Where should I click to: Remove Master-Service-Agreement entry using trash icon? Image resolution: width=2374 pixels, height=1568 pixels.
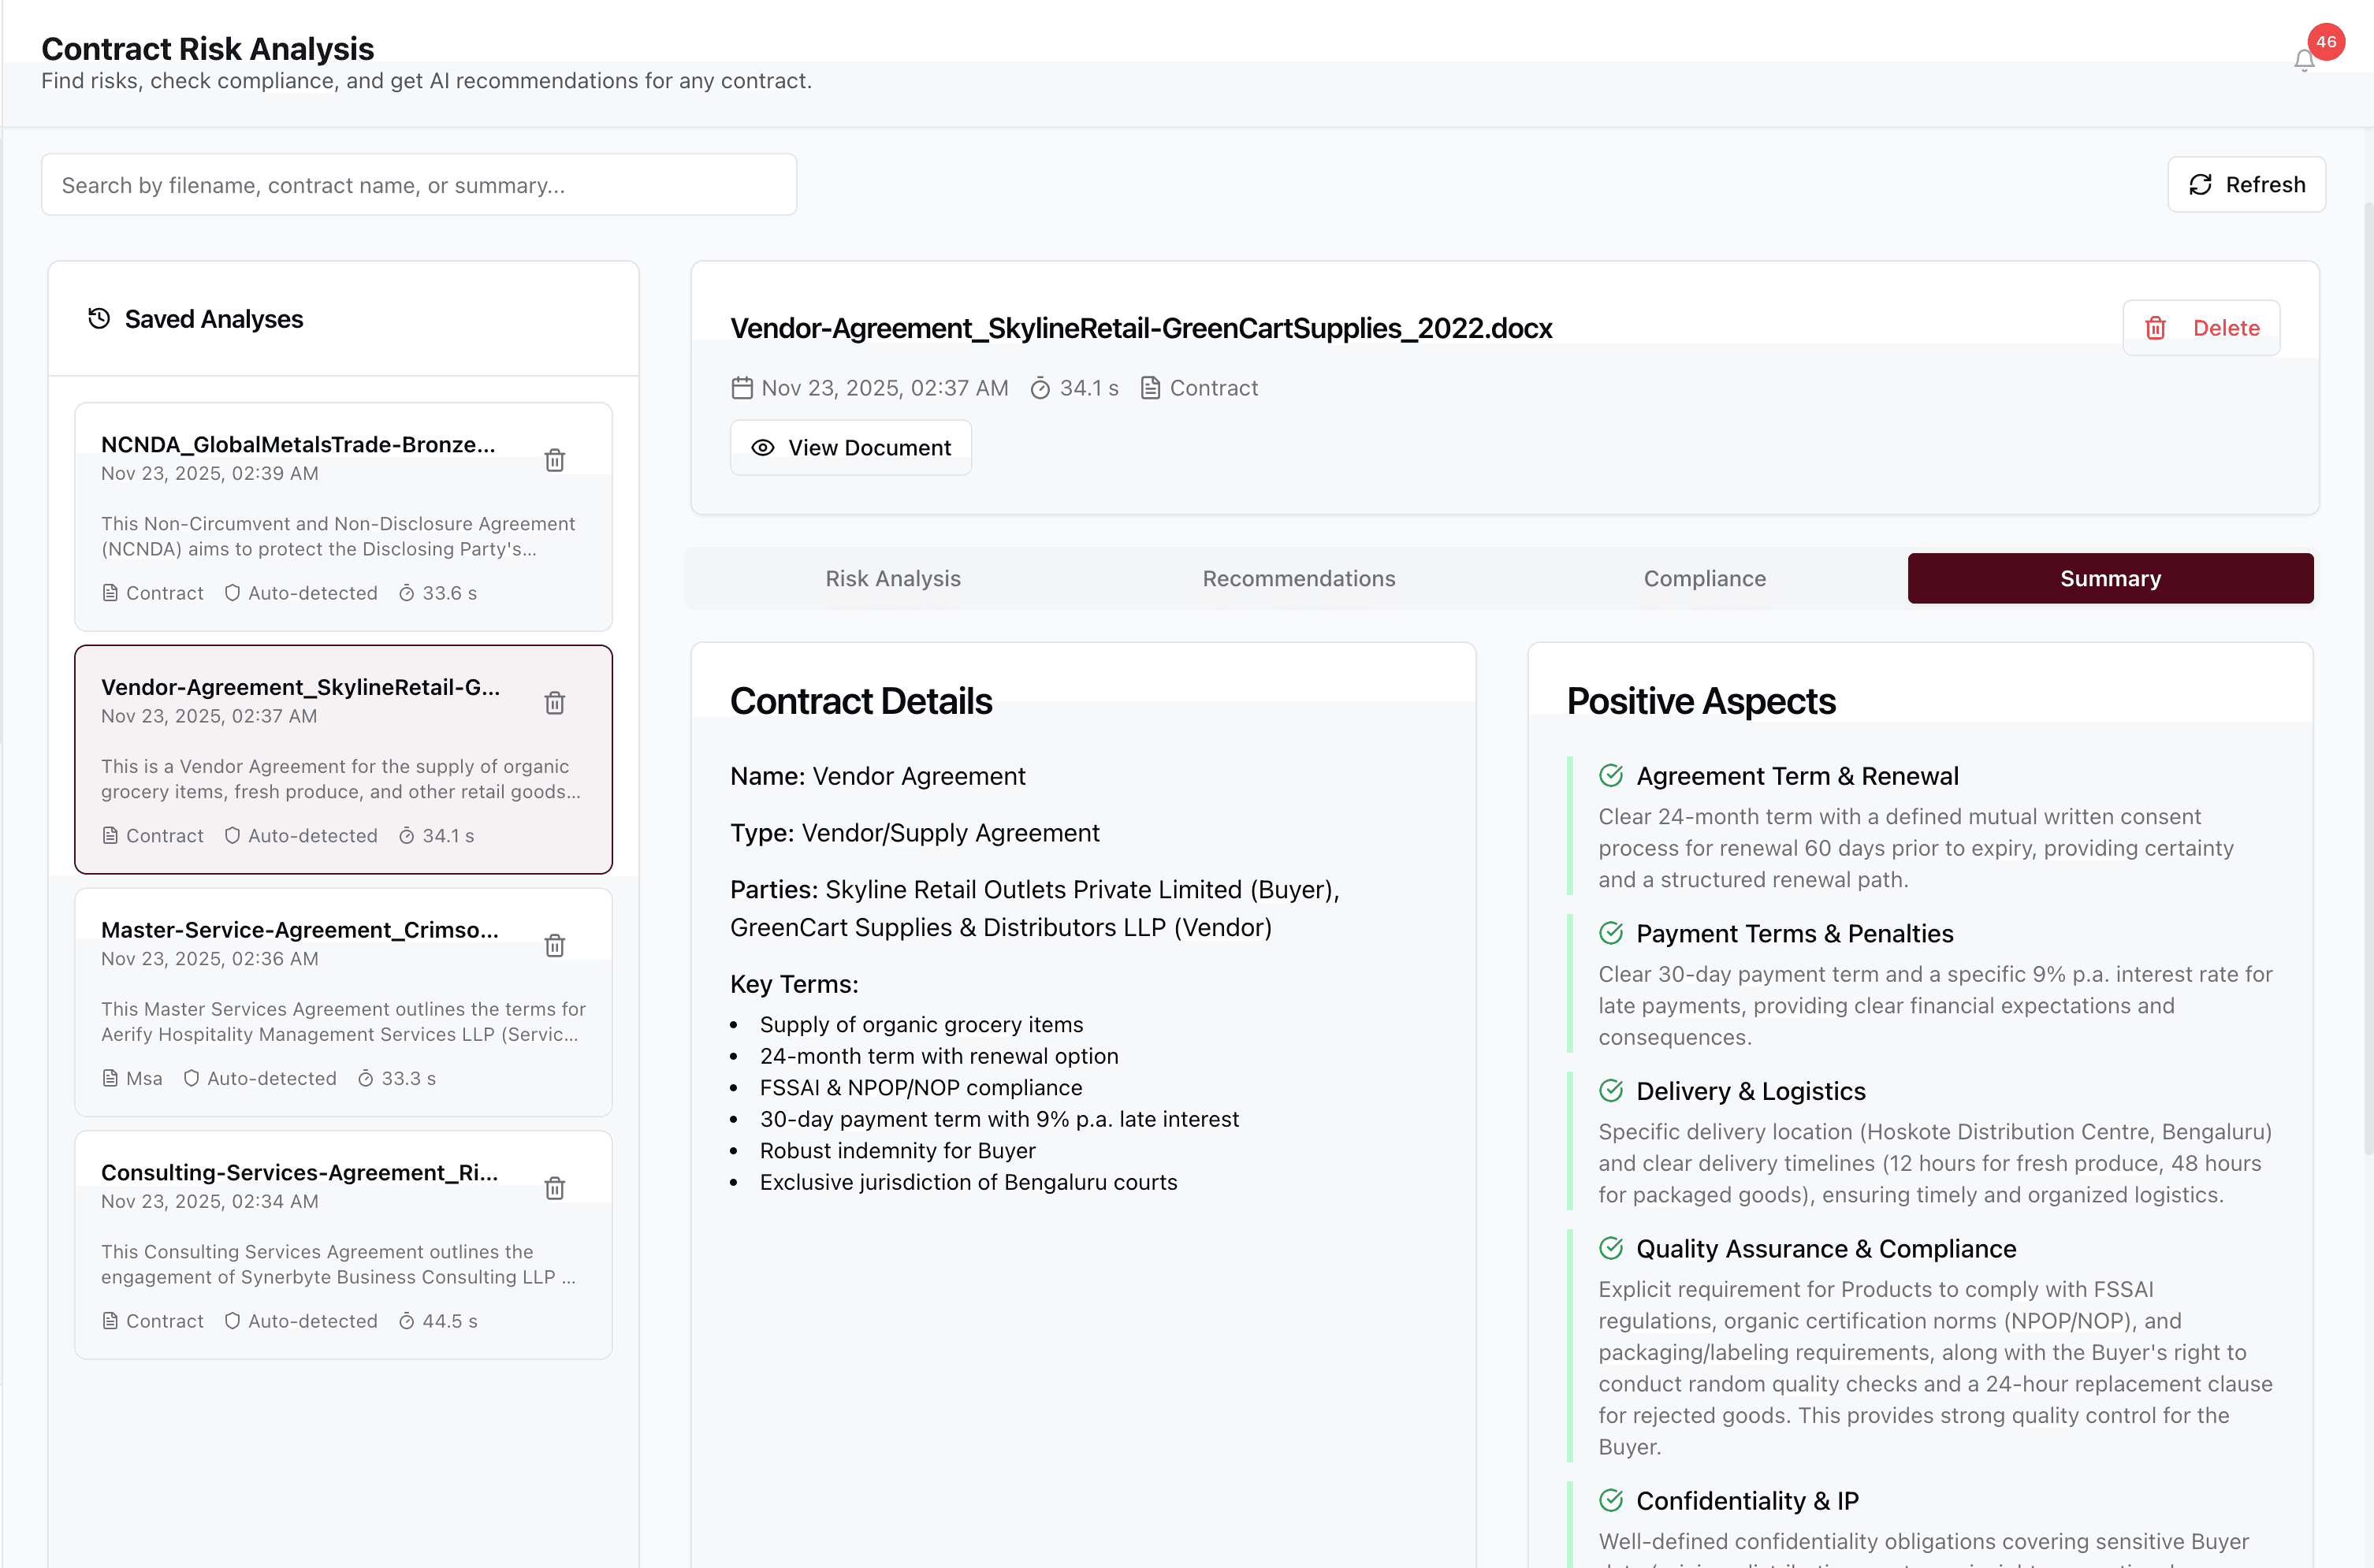click(x=555, y=945)
